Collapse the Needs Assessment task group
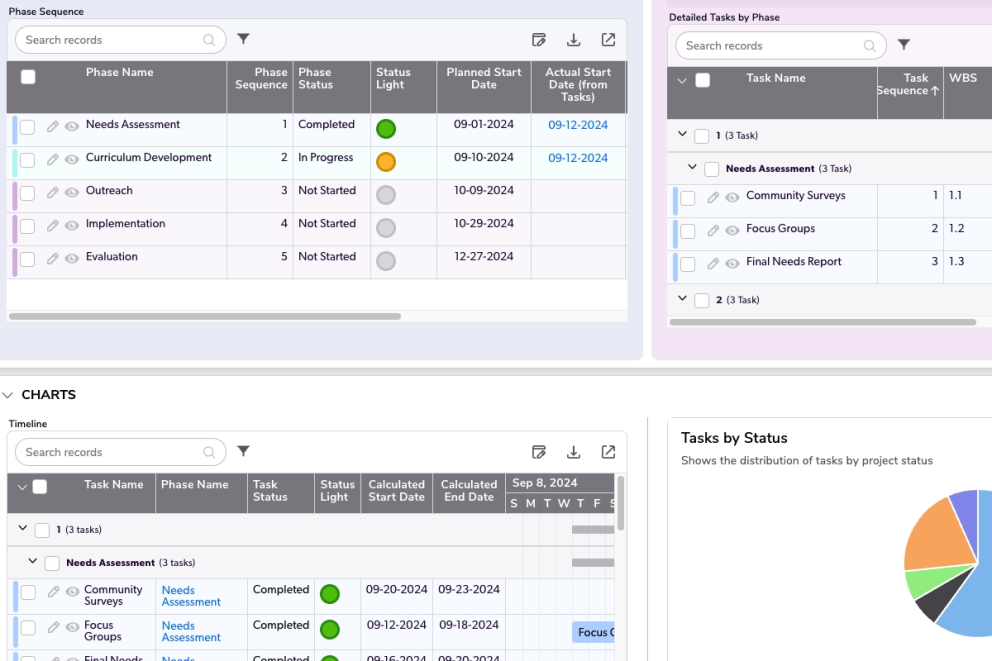Screen dimensions: 992x661 tap(691, 167)
